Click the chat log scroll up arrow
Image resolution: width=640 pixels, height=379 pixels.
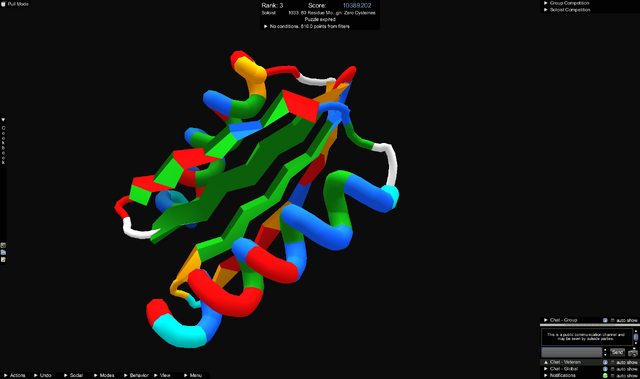[x=636, y=331]
